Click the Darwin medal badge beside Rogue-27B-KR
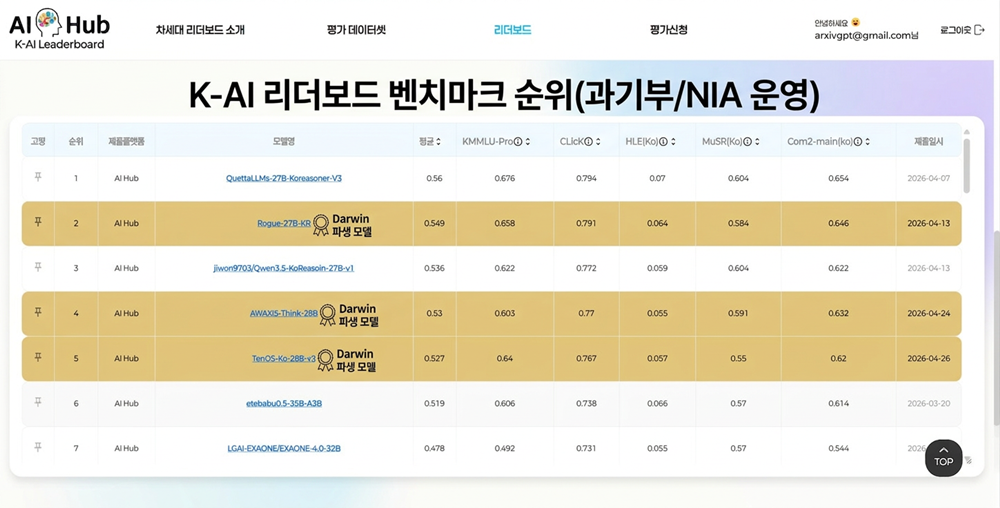The height and width of the screenshot is (508, 1000). 321,225
